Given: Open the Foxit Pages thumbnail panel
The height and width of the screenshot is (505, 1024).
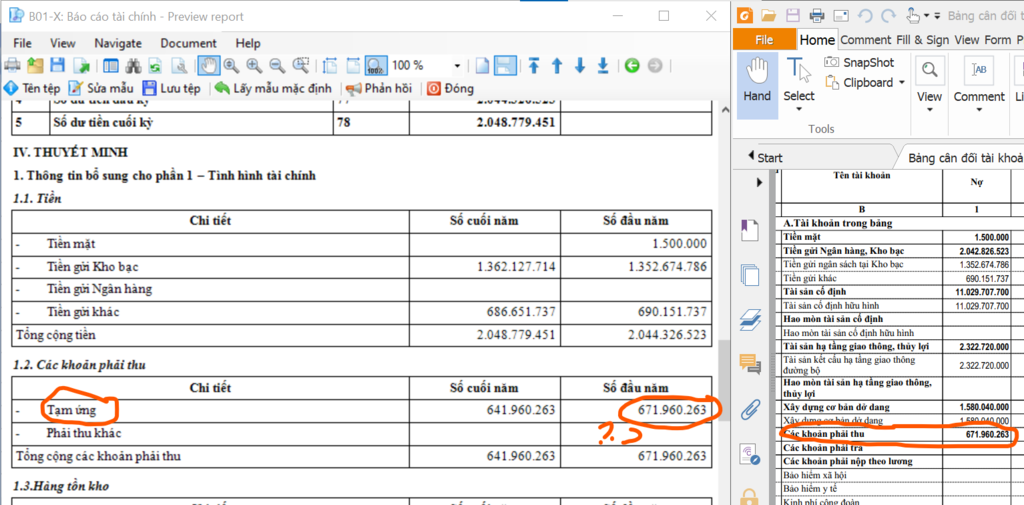Looking at the screenshot, I should 751,275.
